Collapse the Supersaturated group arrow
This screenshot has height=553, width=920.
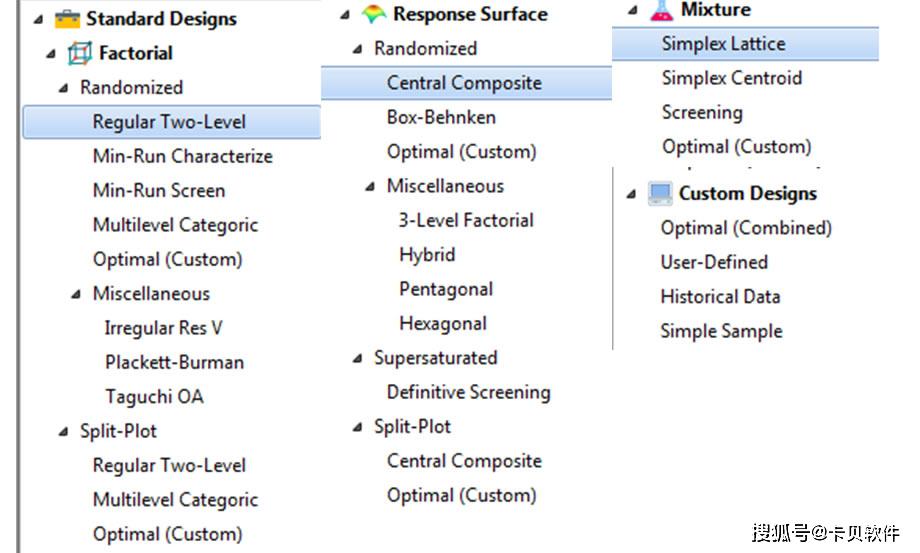tap(358, 358)
